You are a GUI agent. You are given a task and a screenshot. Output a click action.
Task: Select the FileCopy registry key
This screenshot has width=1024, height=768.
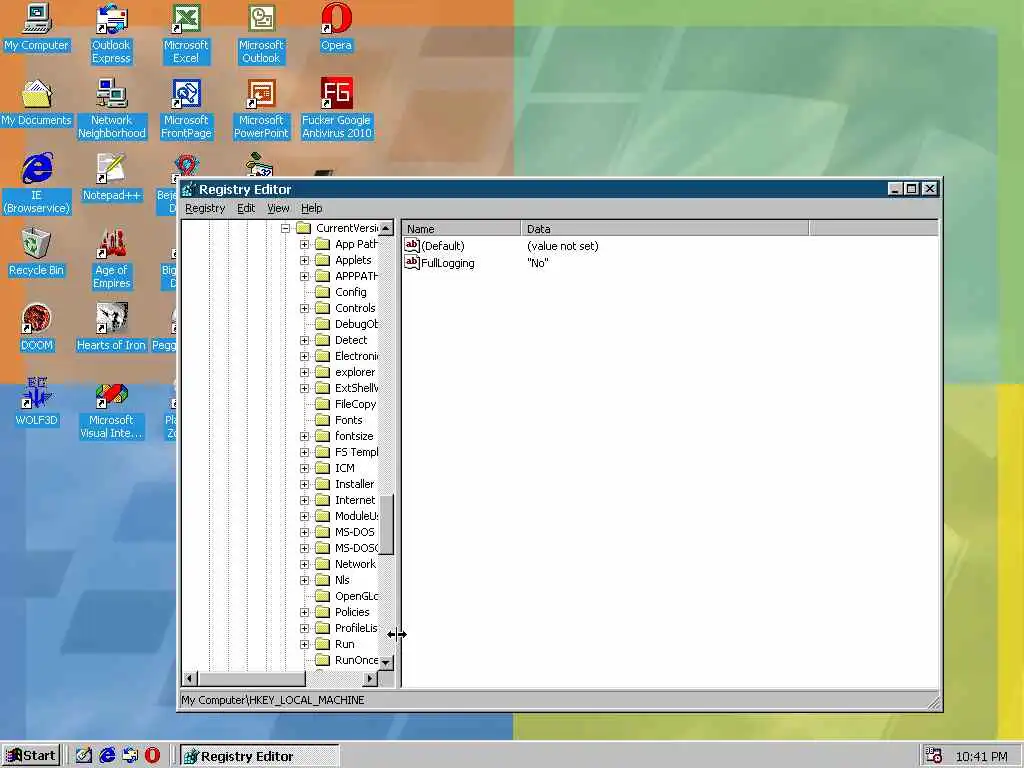355,404
